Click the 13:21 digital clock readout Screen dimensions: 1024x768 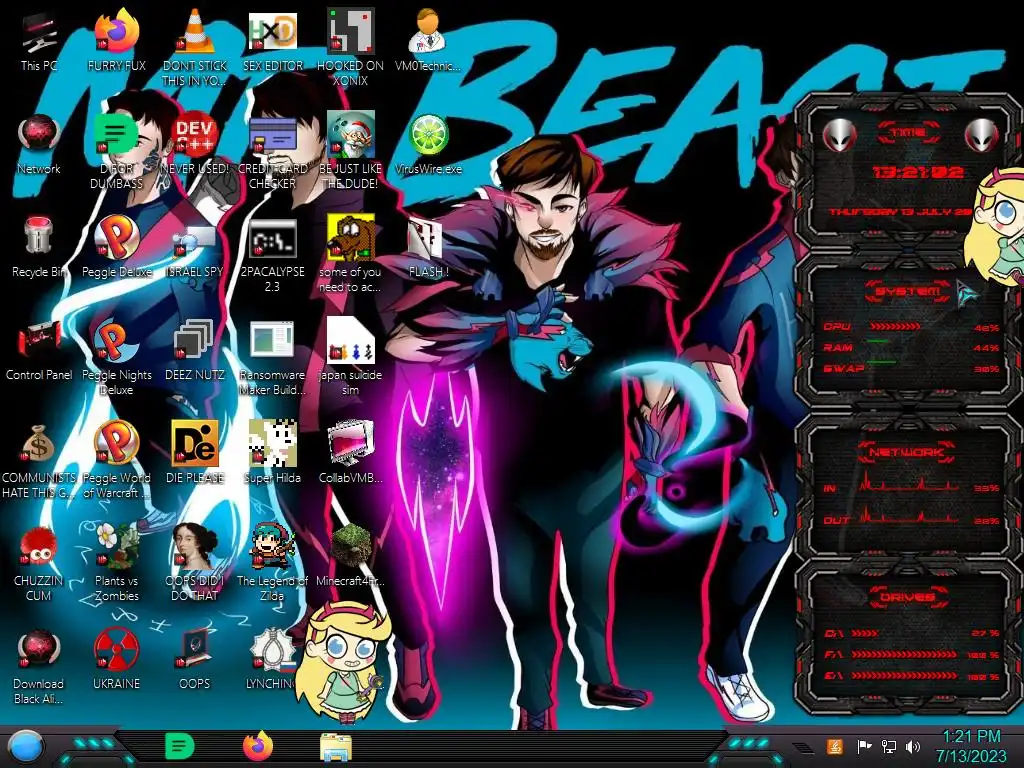point(918,172)
